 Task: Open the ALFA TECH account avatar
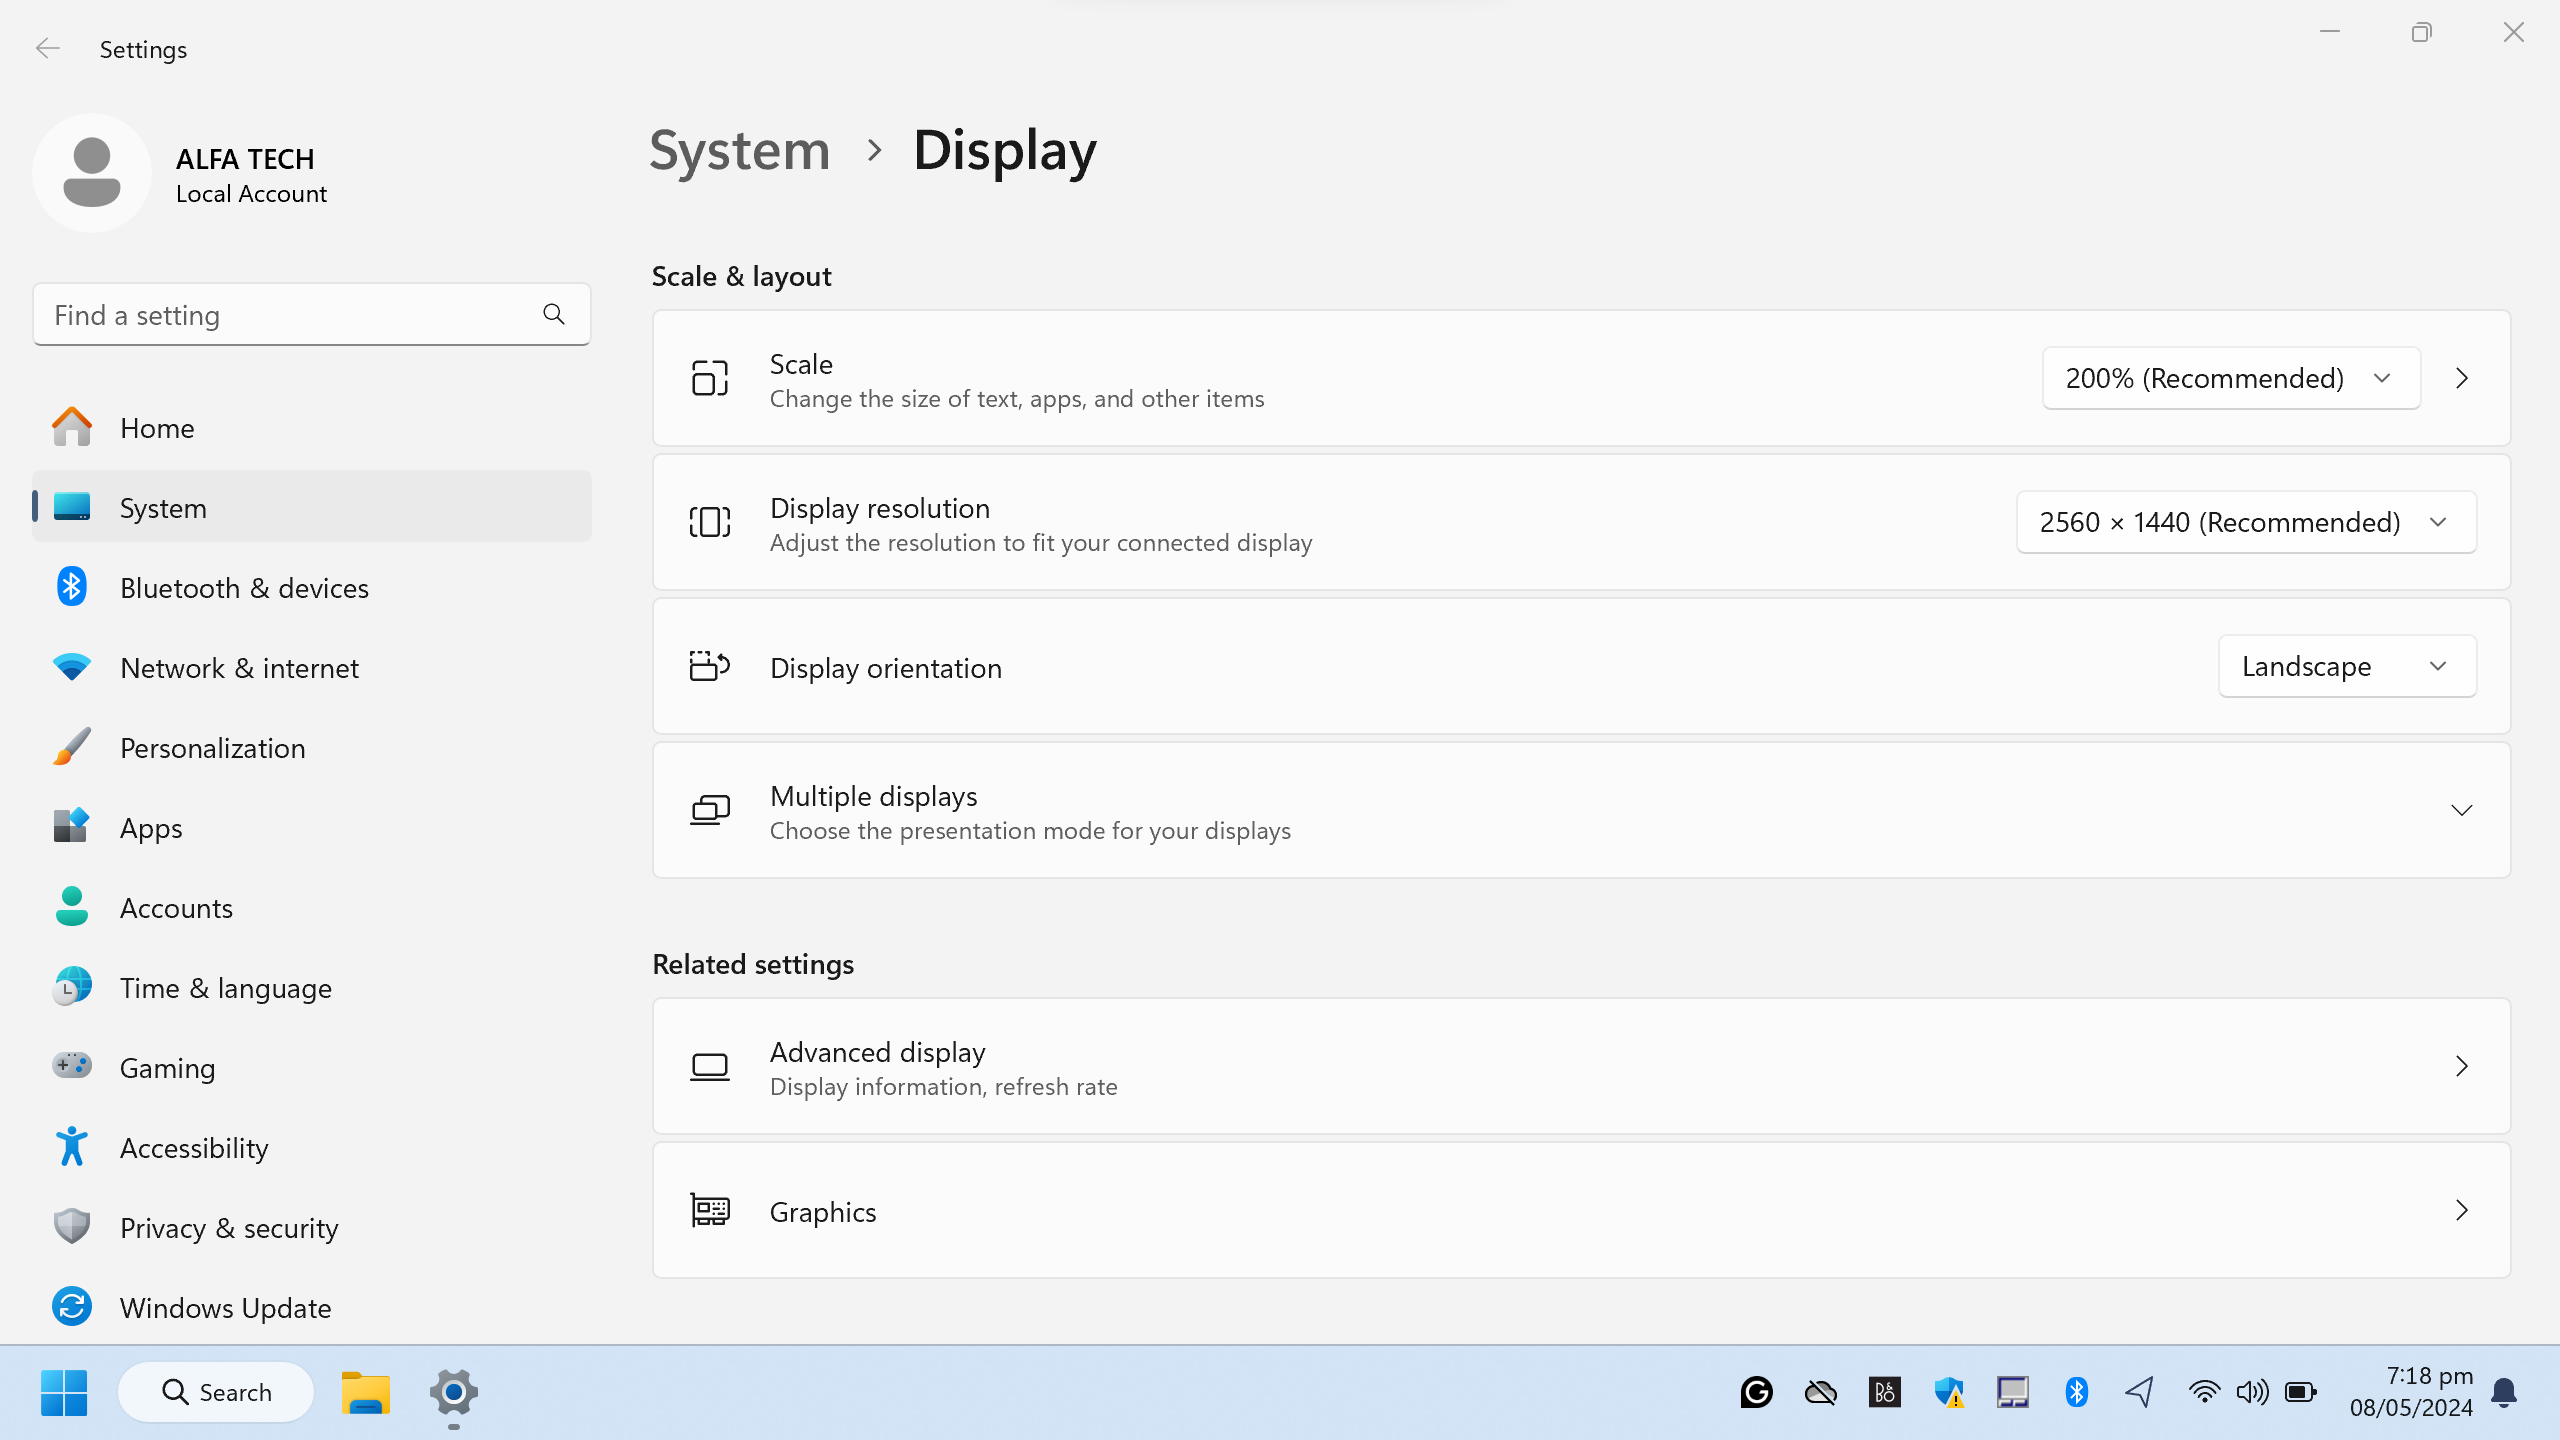click(x=92, y=173)
